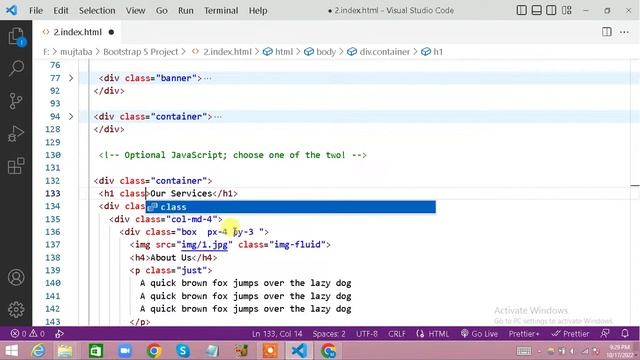Open Zoom from taskbar

pyautogui.click(x=125, y=351)
